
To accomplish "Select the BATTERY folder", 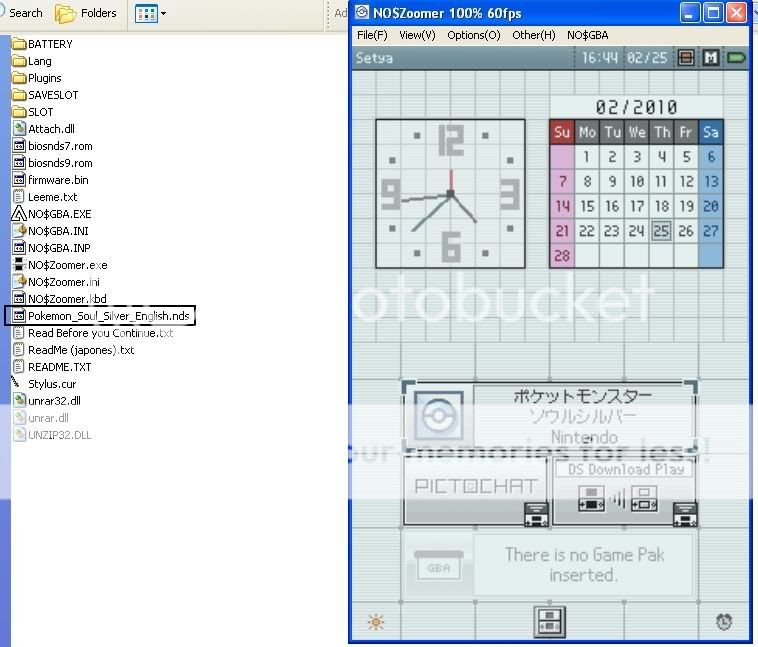I will (43, 44).
